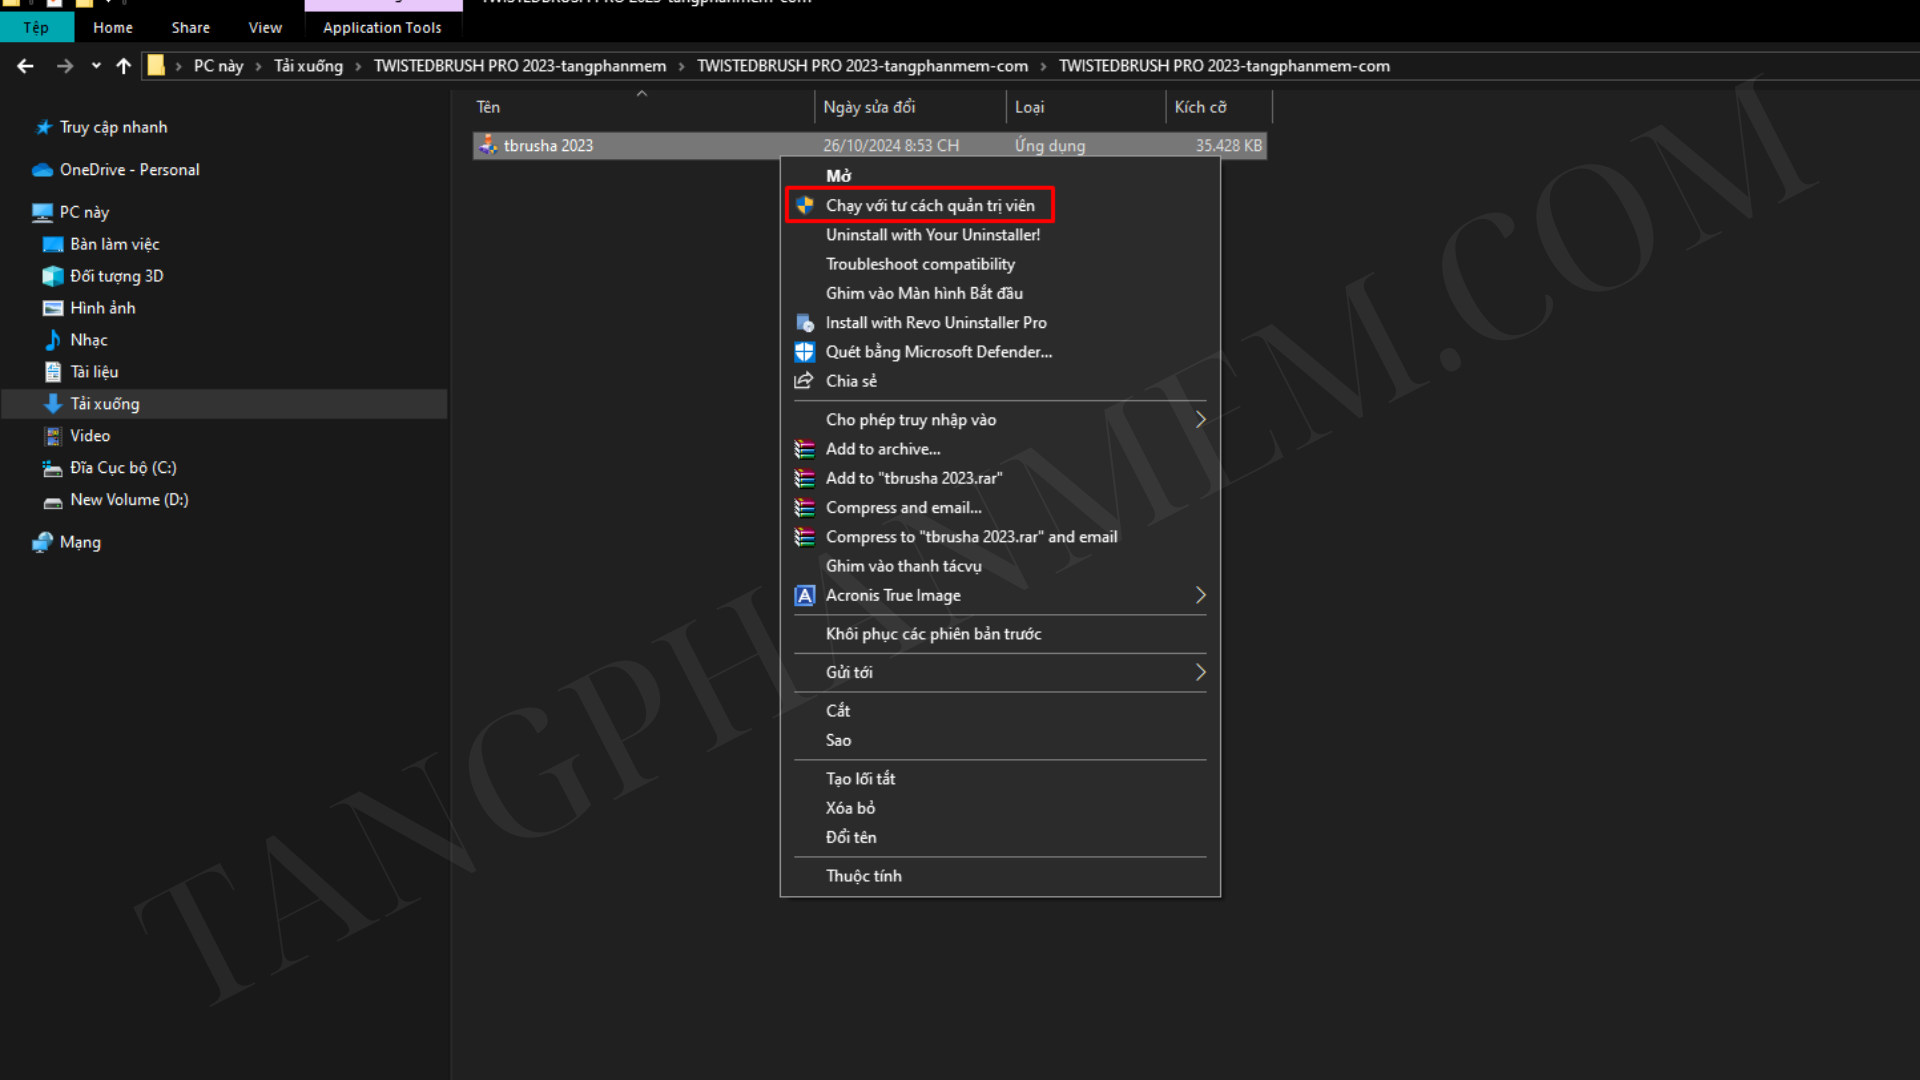Open the recent locations dropdown arrow
Screen dimensions: 1920x1080
(x=96, y=66)
